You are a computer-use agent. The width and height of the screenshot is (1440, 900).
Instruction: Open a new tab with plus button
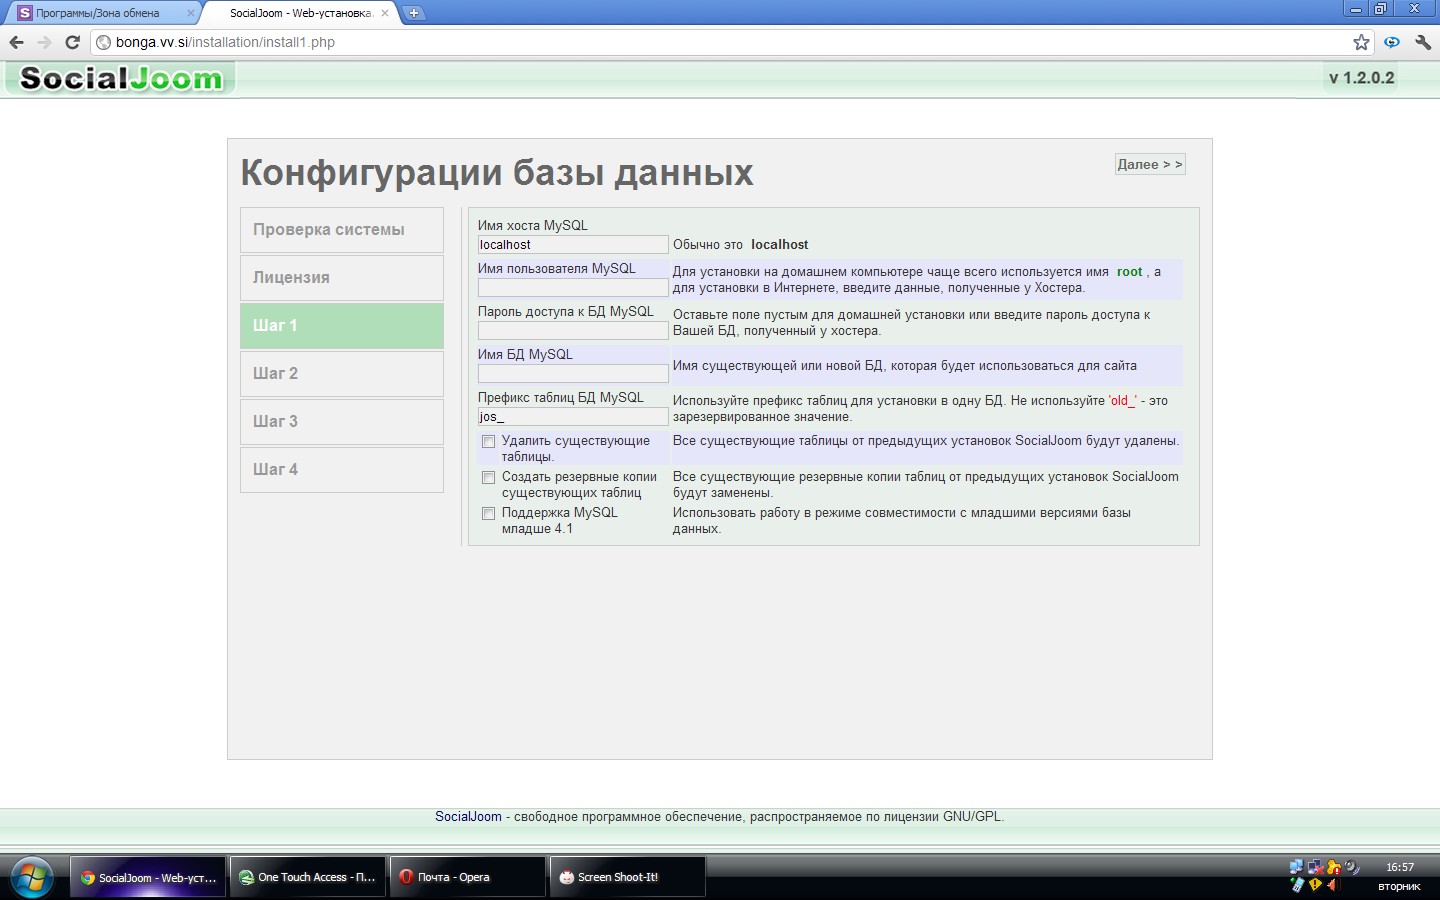413,13
